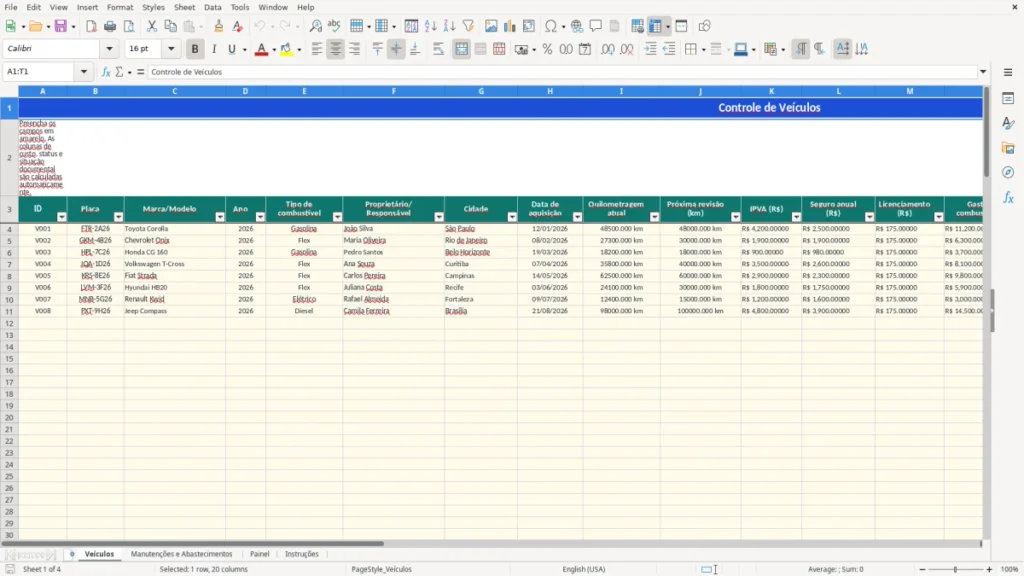Open sidebar Properties panel icon
The image size is (1024, 576).
[1008, 98]
